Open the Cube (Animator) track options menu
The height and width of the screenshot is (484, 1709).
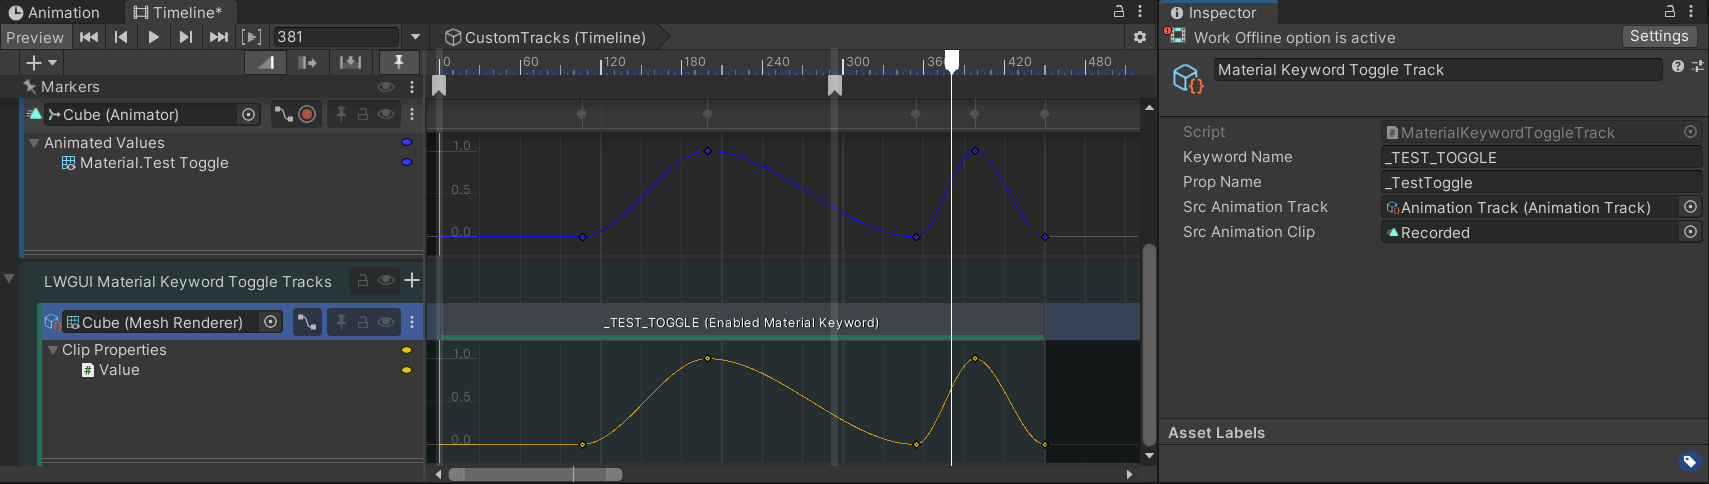[x=412, y=114]
